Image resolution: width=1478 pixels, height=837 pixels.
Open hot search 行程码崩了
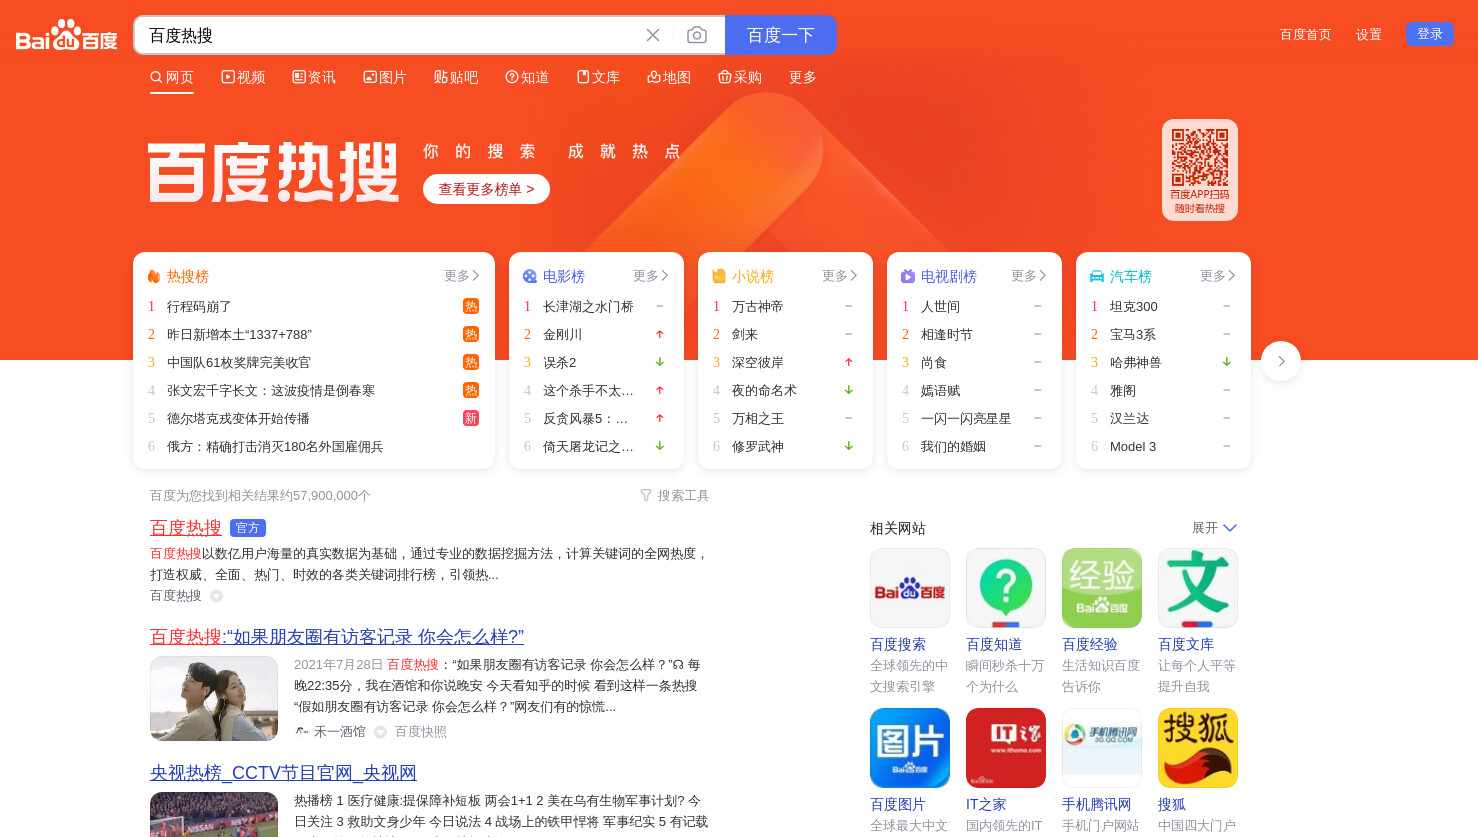pos(199,306)
